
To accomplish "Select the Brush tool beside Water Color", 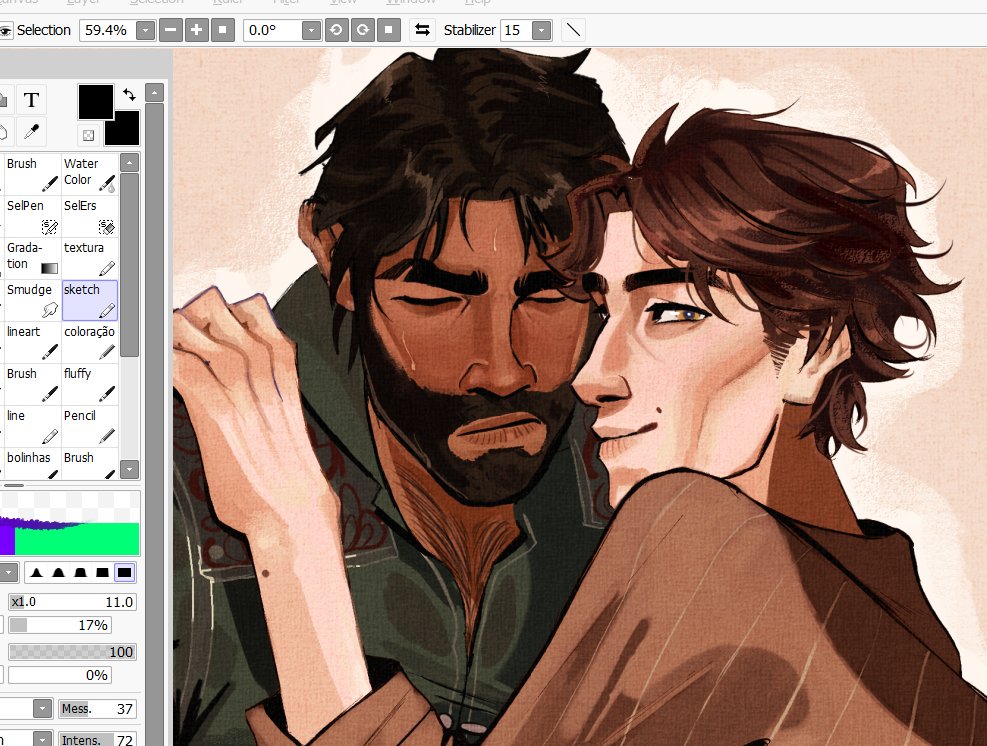I will [x=31, y=174].
